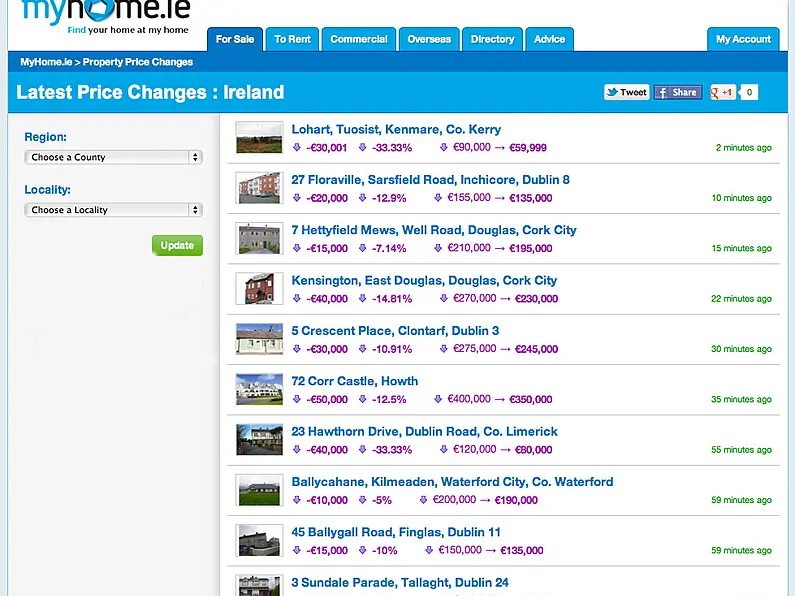The height and width of the screenshot is (596, 795).
Task: Click the 30 minutes ago timestamp
Action: 741,349
